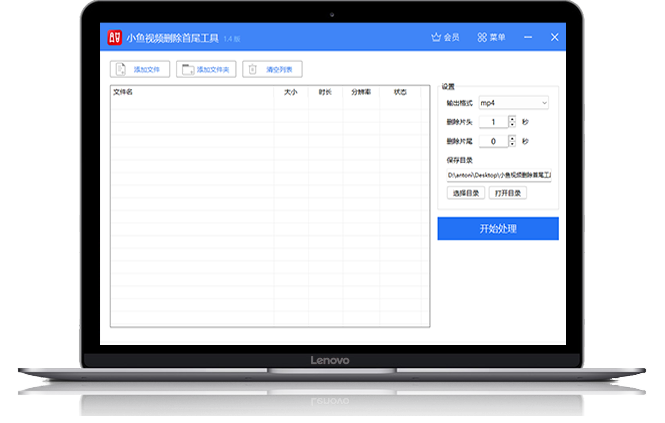665x423 pixels.
Task: Click the 删除片尾 seconds value field
Action: tap(493, 141)
